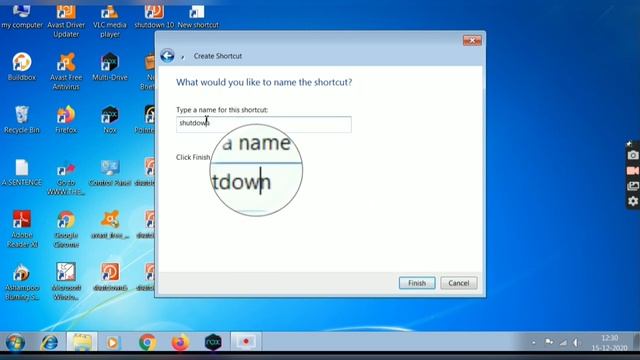The height and width of the screenshot is (360, 640).
Task: Select the Avast Free Antivirus desktop icon
Action: pos(66,71)
